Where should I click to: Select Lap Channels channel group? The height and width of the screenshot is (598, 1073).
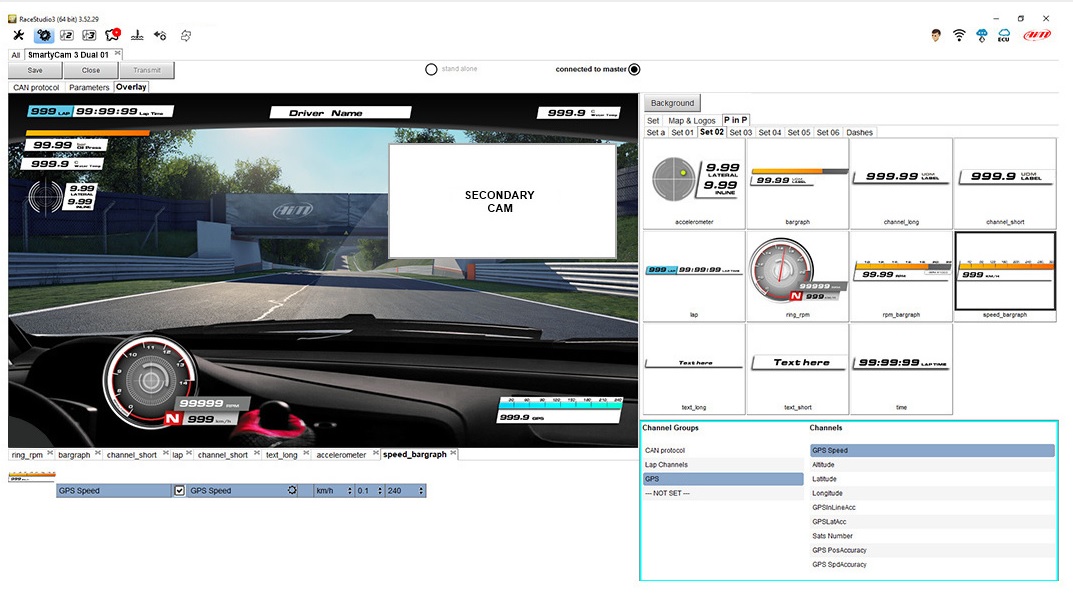pos(723,465)
